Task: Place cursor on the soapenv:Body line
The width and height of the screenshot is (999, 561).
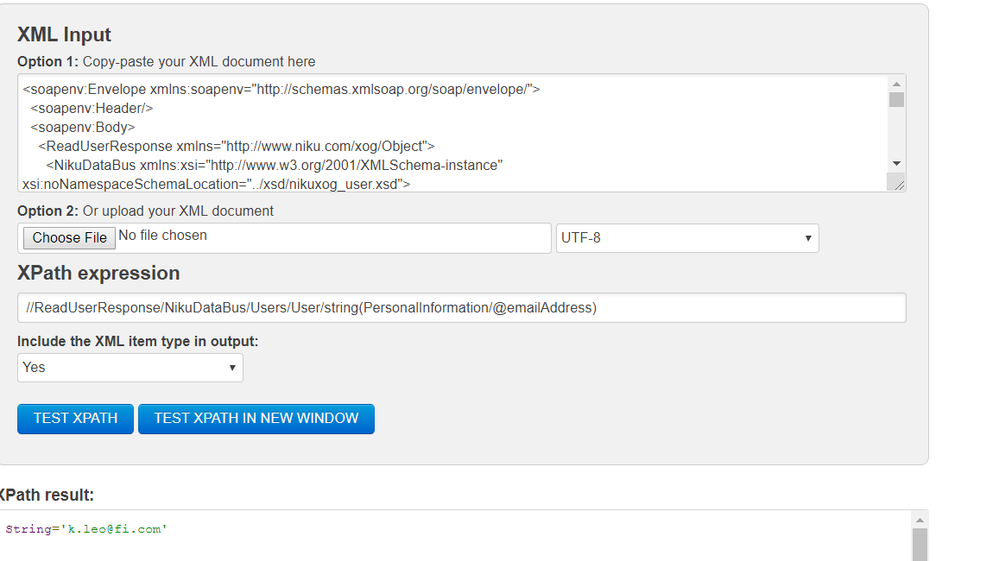Action: (83, 127)
